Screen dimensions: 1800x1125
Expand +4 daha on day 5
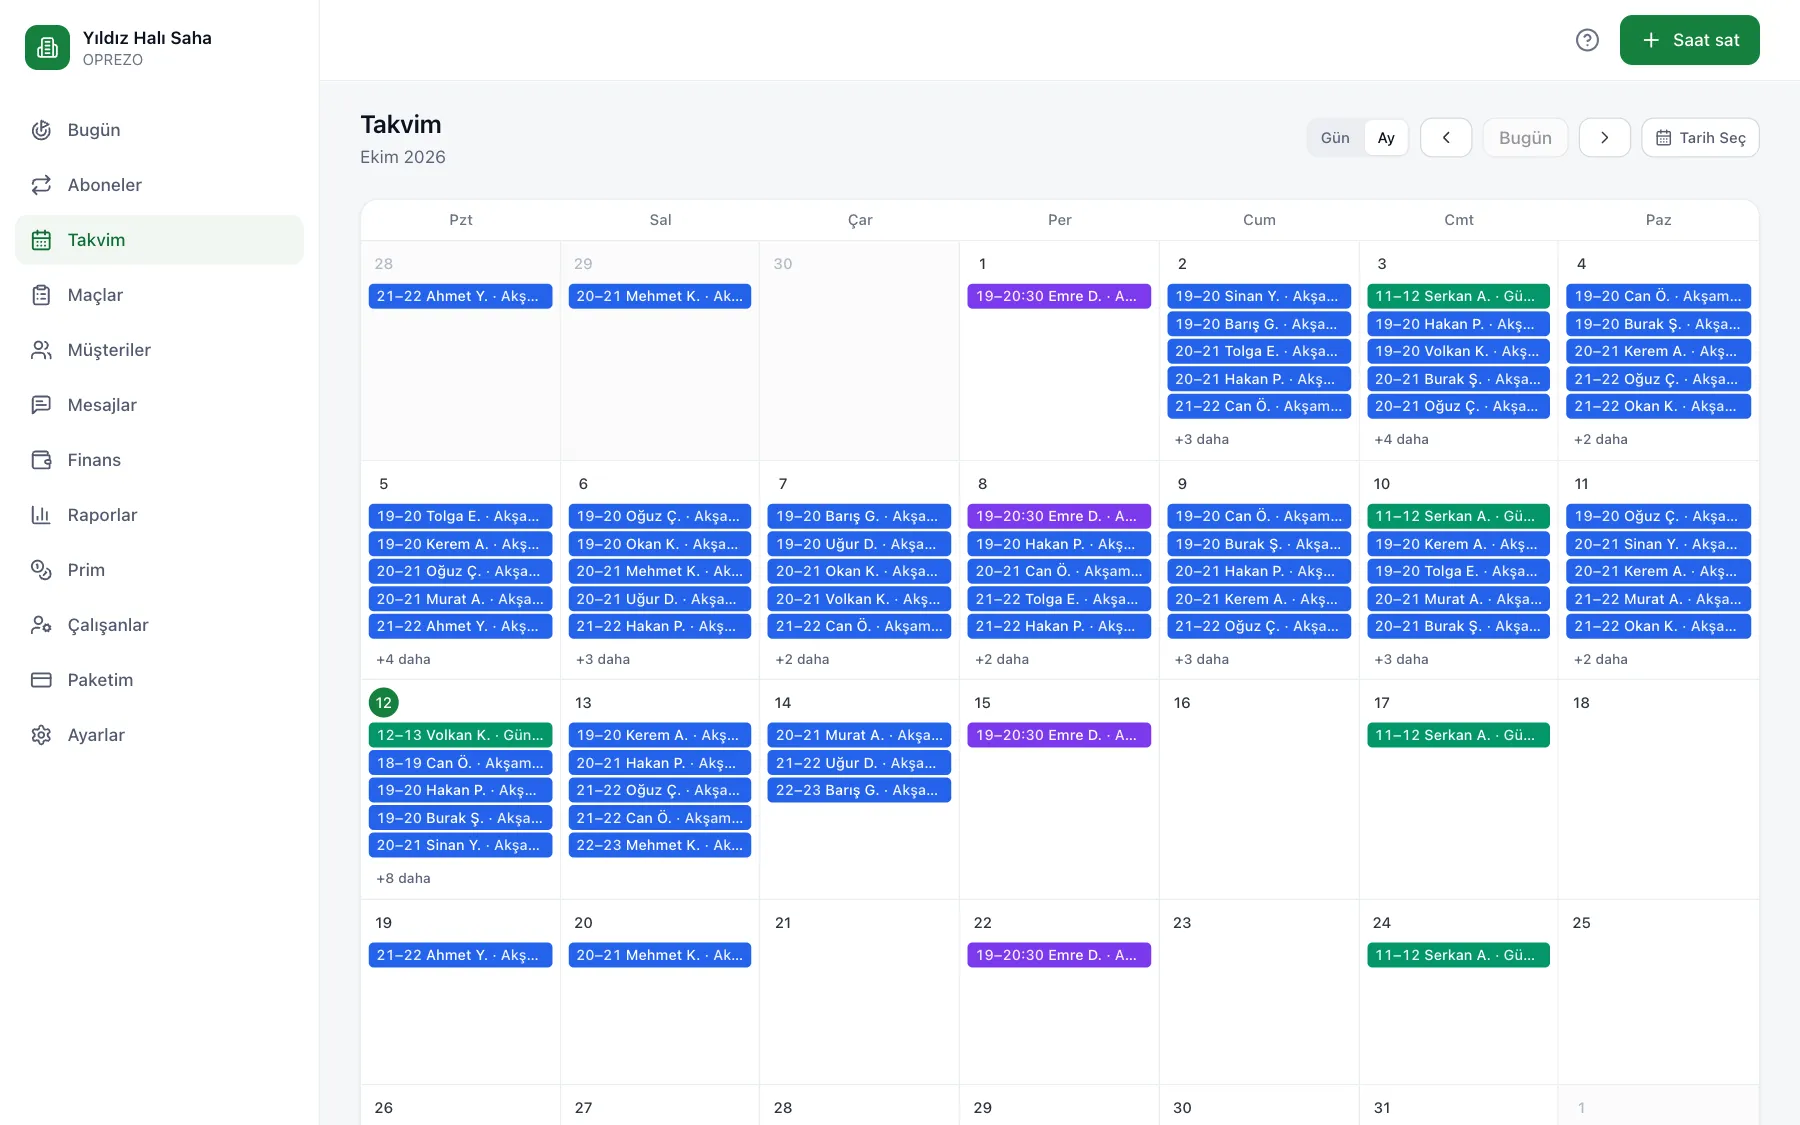(x=403, y=659)
